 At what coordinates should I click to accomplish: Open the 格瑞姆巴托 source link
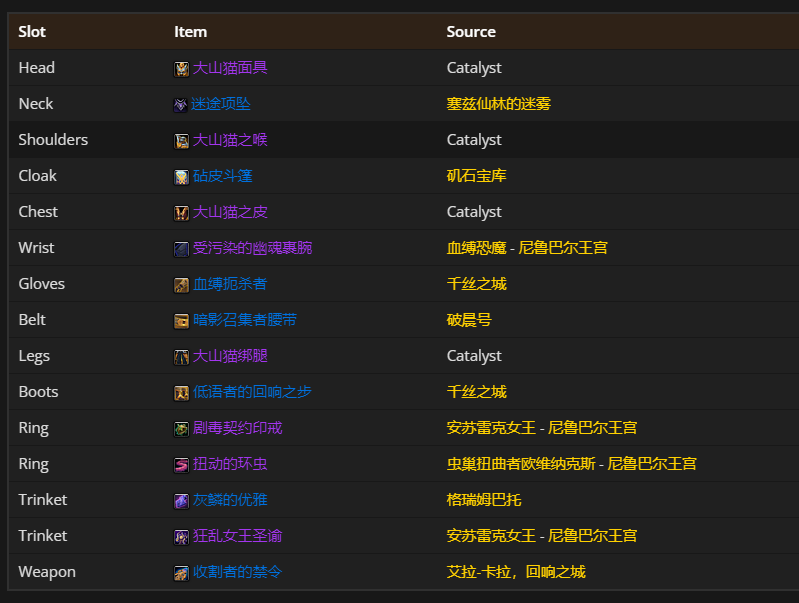(x=483, y=500)
